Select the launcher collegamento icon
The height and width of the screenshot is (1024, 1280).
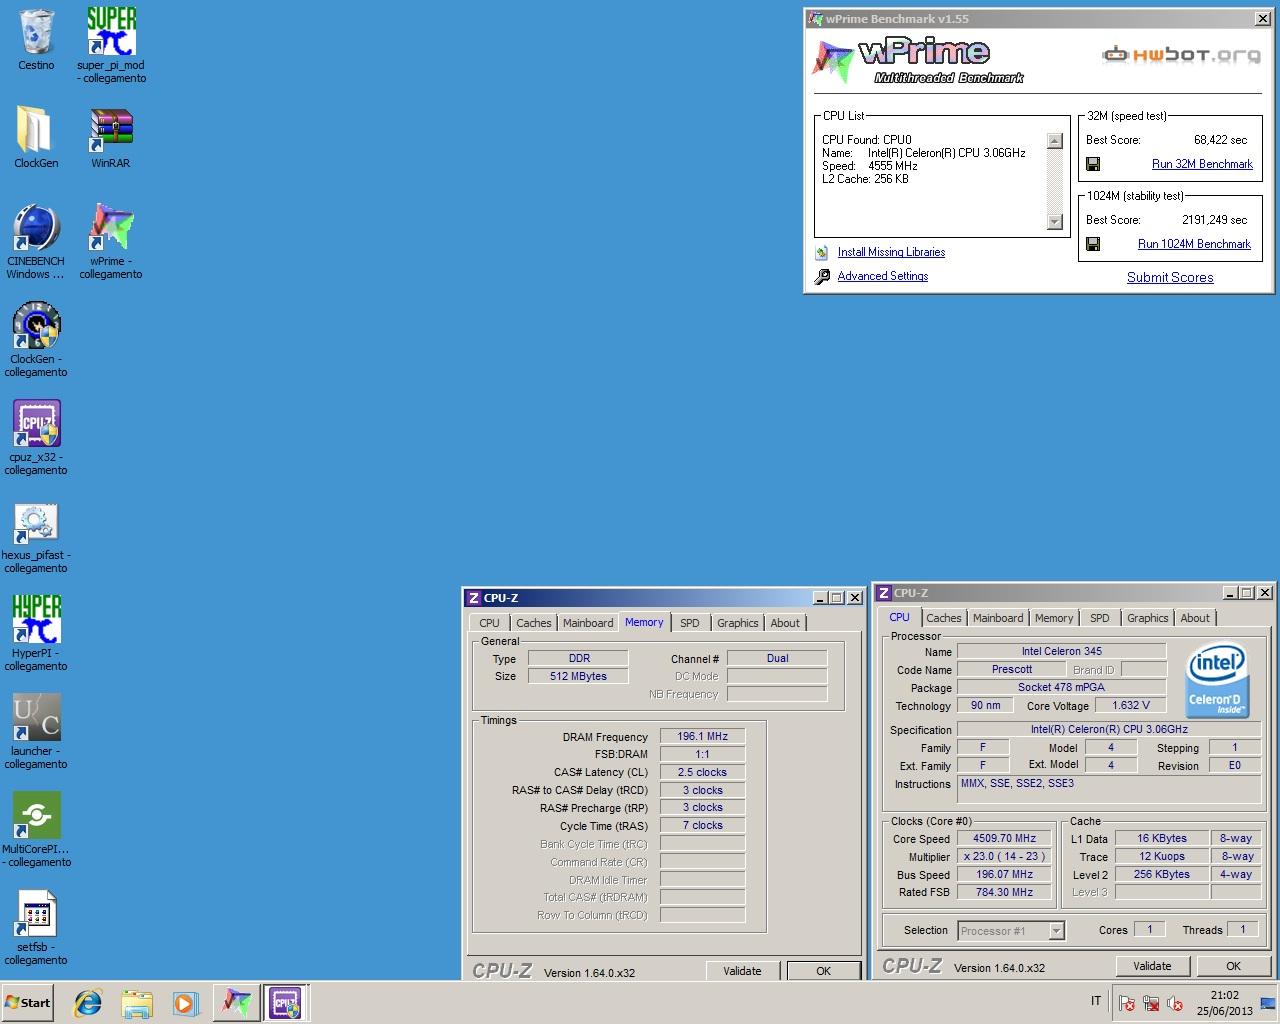(36, 731)
